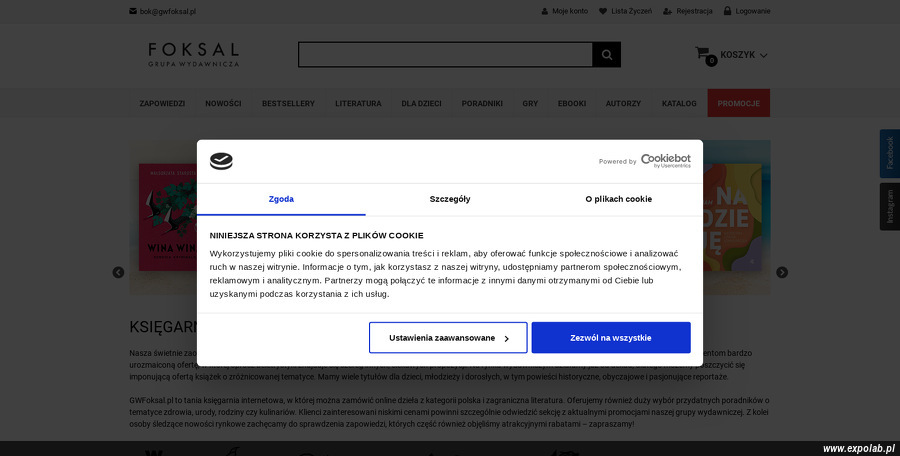Screen dimensions: 900x456
Task: Open the Bestsellery menu
Action: pyautogui.click(x=288, y=103)
